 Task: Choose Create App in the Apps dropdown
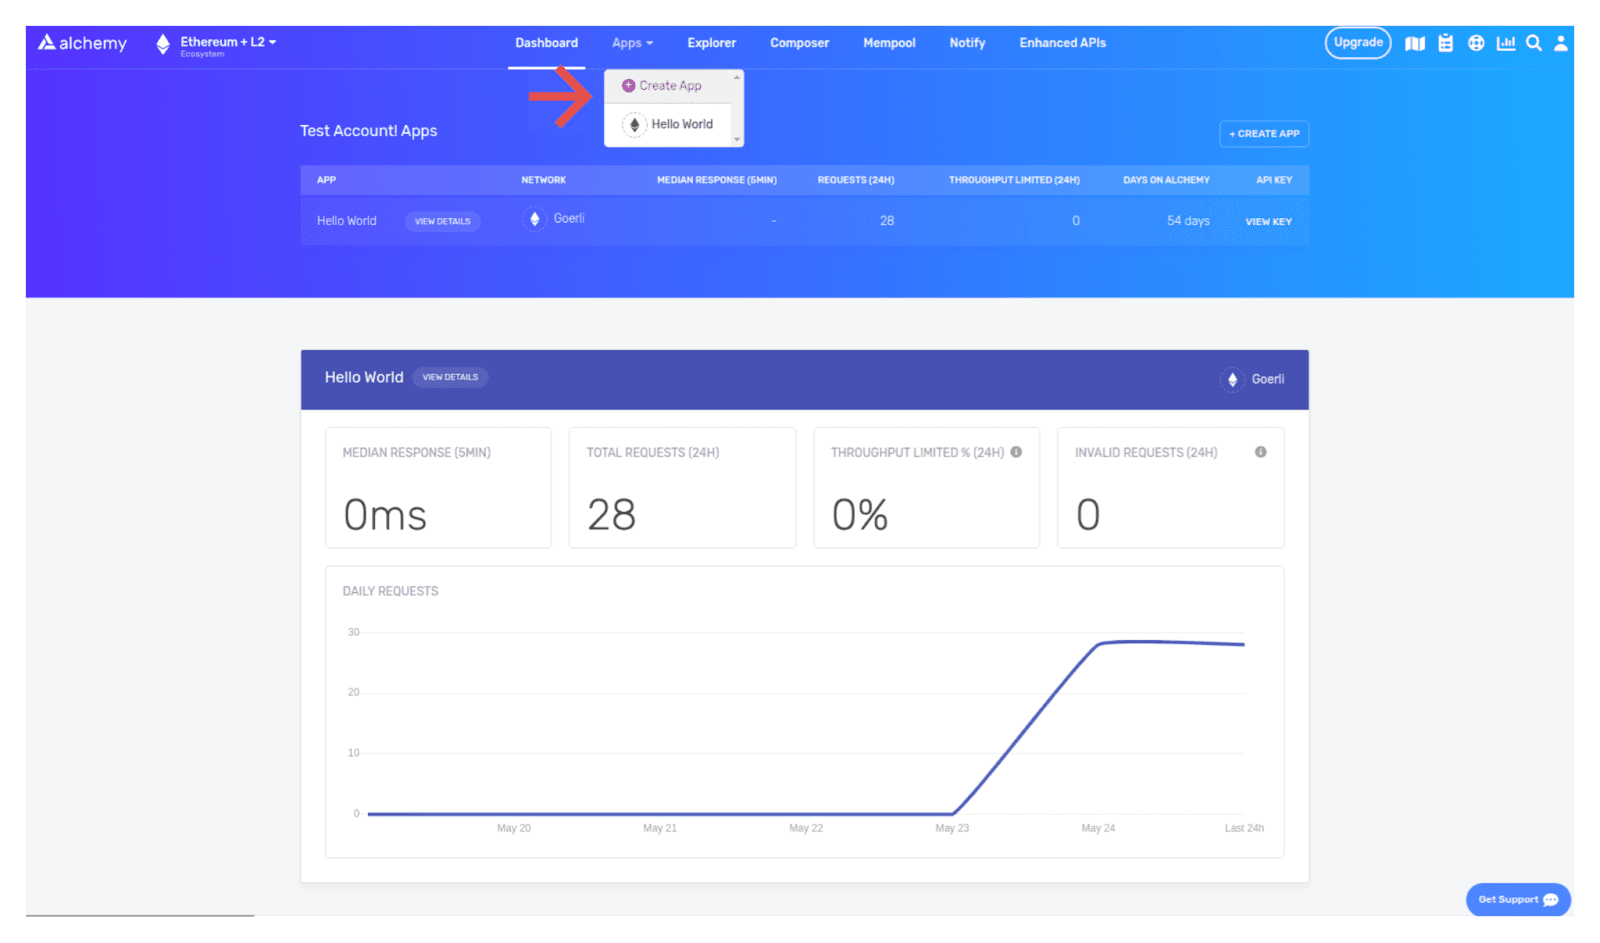(x=670, y=86)
